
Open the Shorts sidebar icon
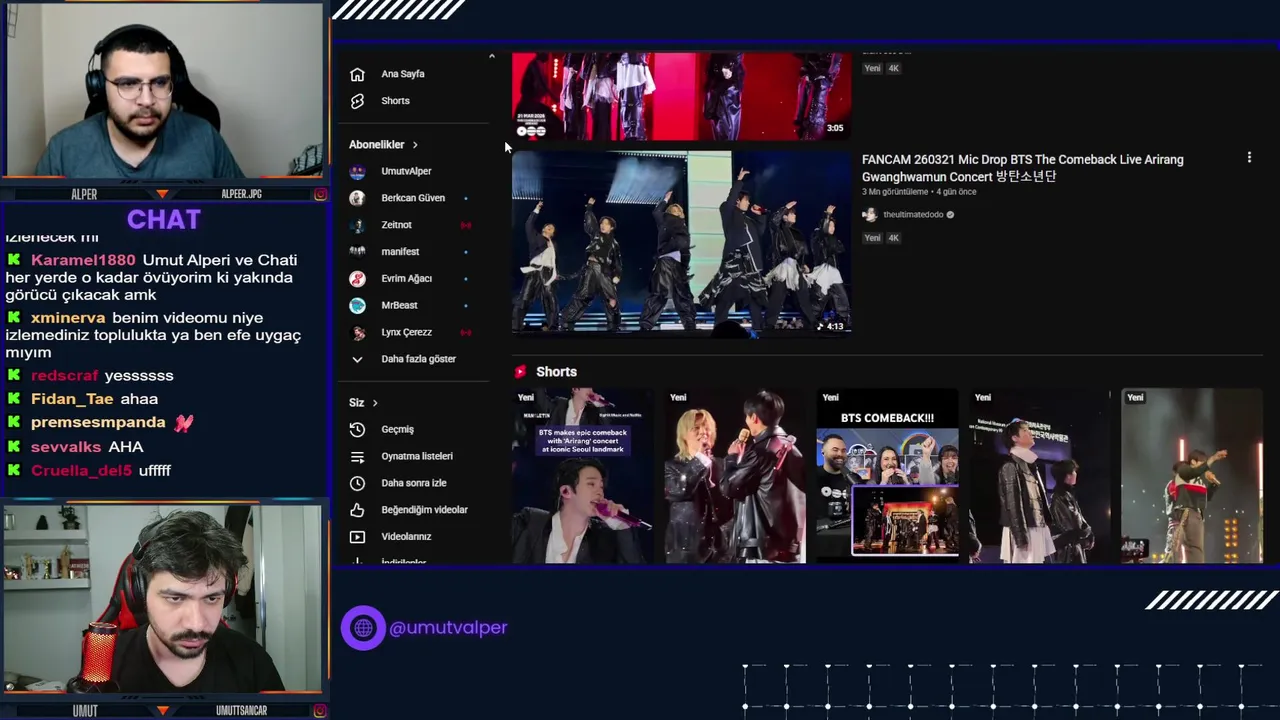pyautogui.click(x=357, y=101)
